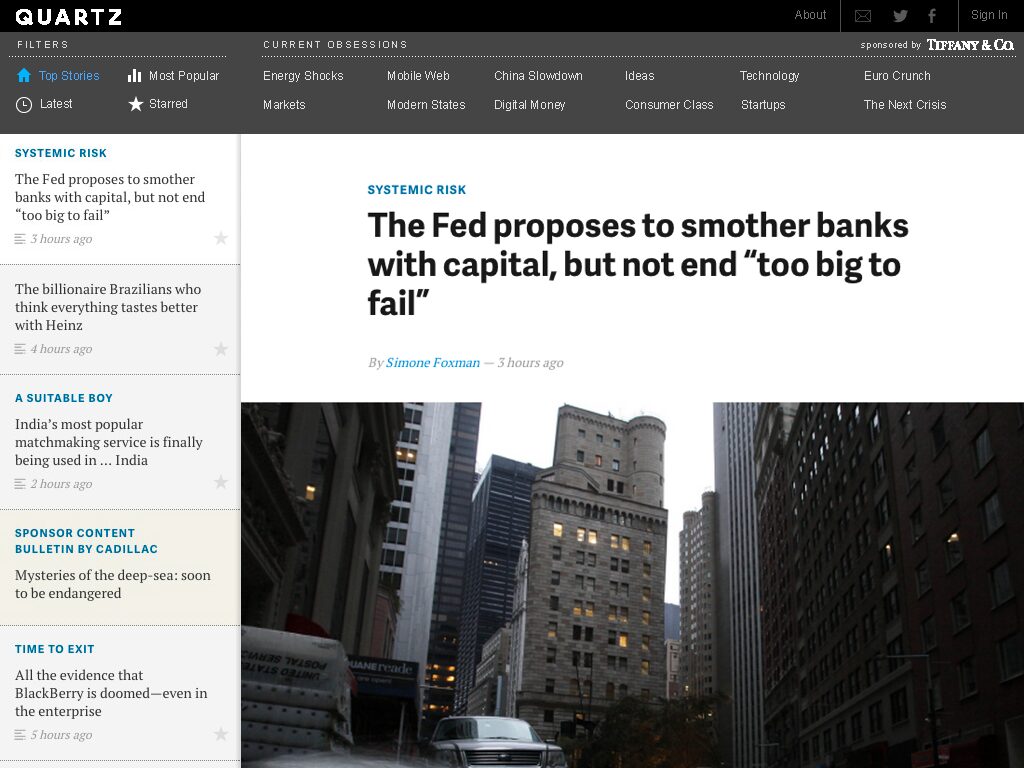Open the Twitter bird icon
Viewport: 1024px width, 768px height.
901,16
